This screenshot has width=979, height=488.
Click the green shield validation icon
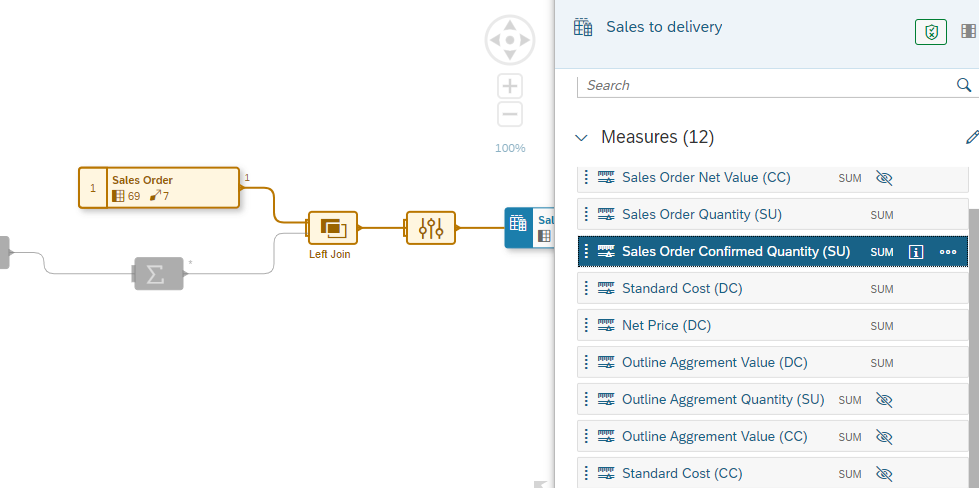click(x=930, y=32)
